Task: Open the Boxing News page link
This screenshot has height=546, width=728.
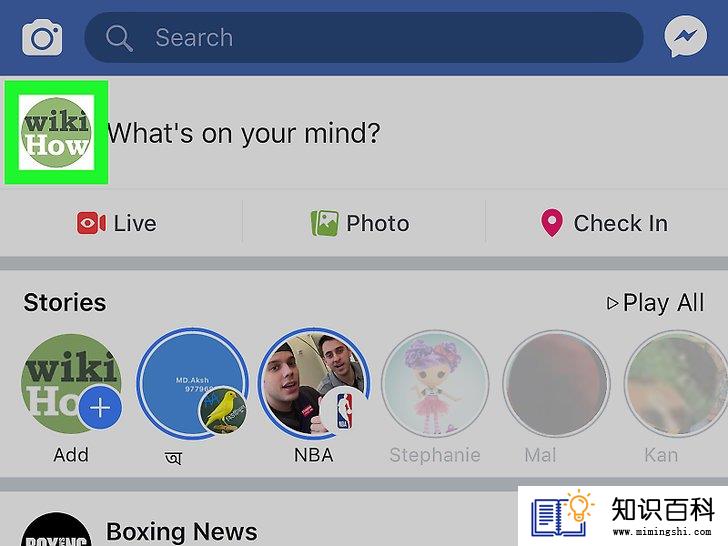Action: click(x=182, y=532)
